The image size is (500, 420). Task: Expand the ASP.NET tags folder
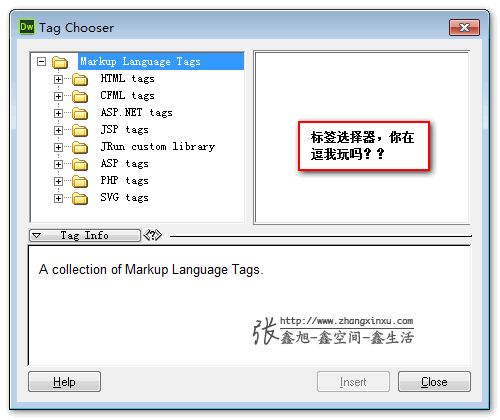tap(58, 113)
